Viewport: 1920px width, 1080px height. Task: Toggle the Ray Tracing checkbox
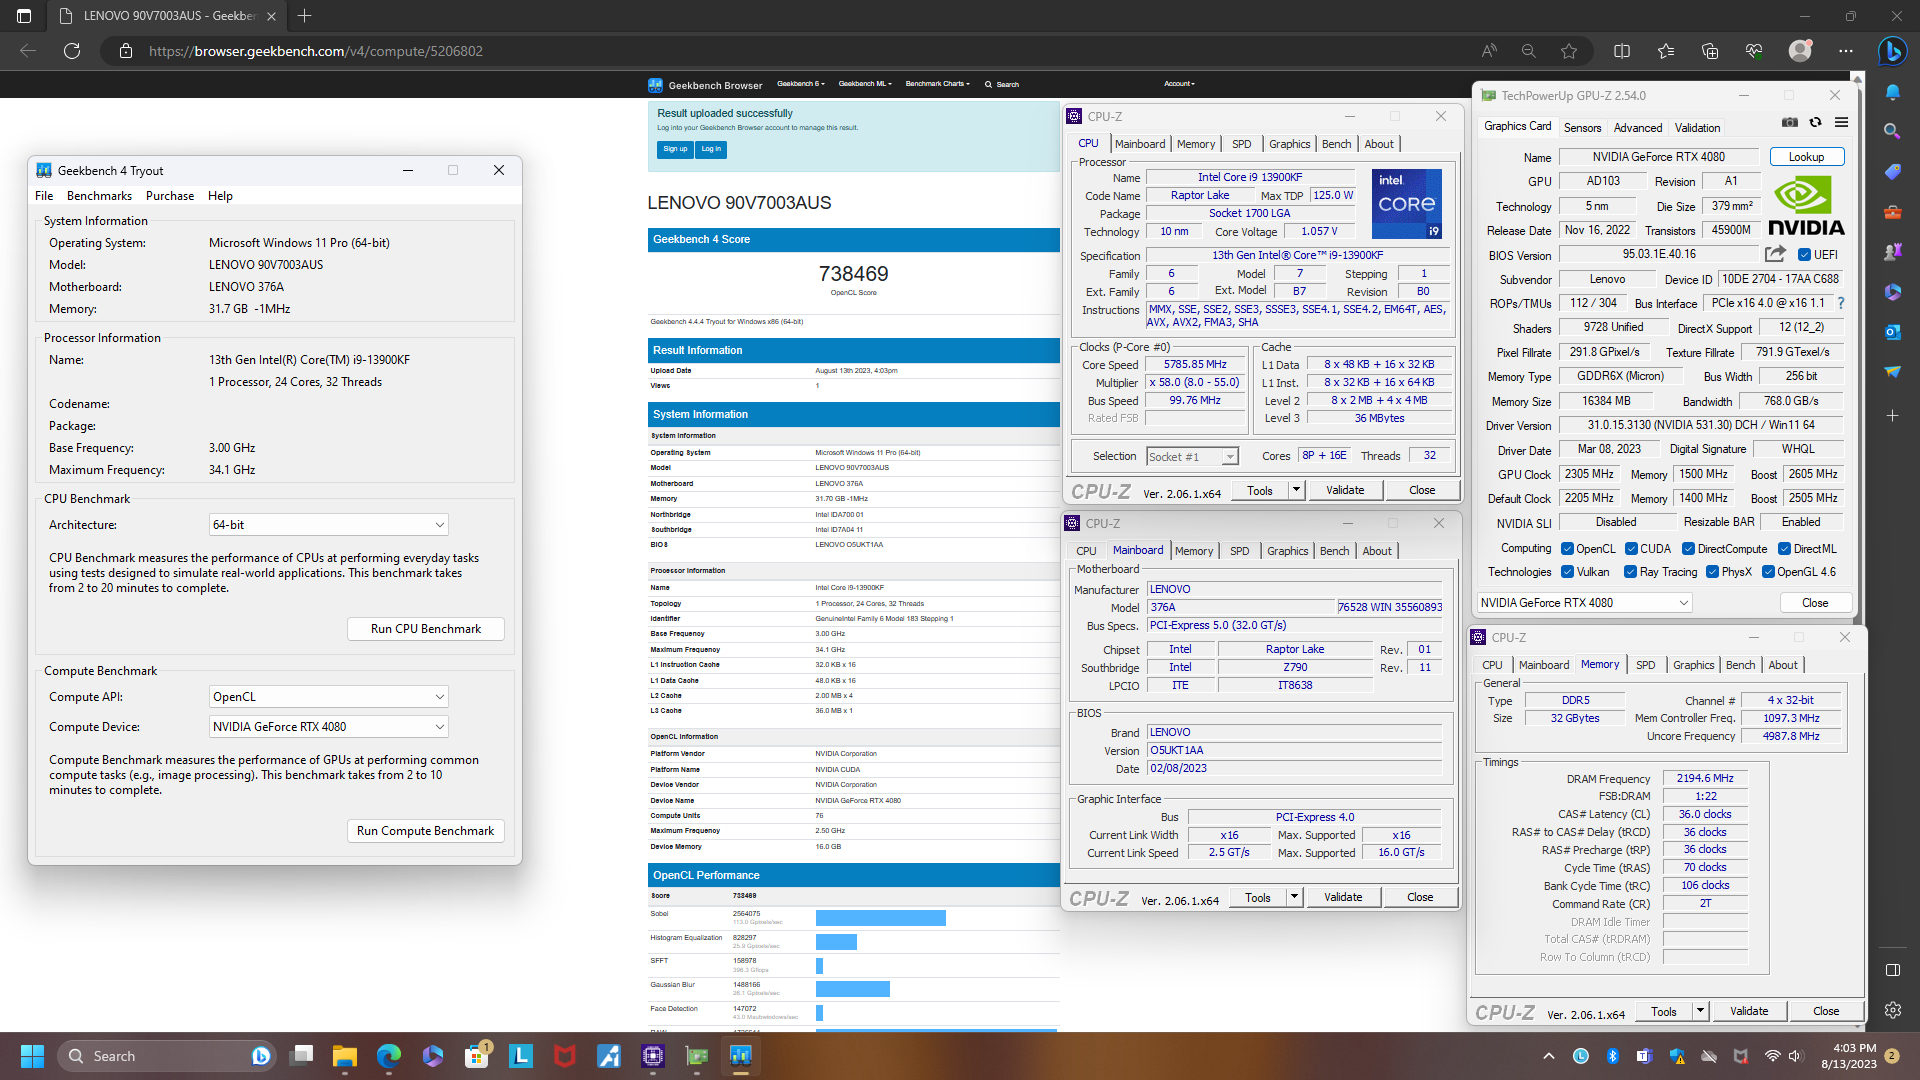point(1631,572)
